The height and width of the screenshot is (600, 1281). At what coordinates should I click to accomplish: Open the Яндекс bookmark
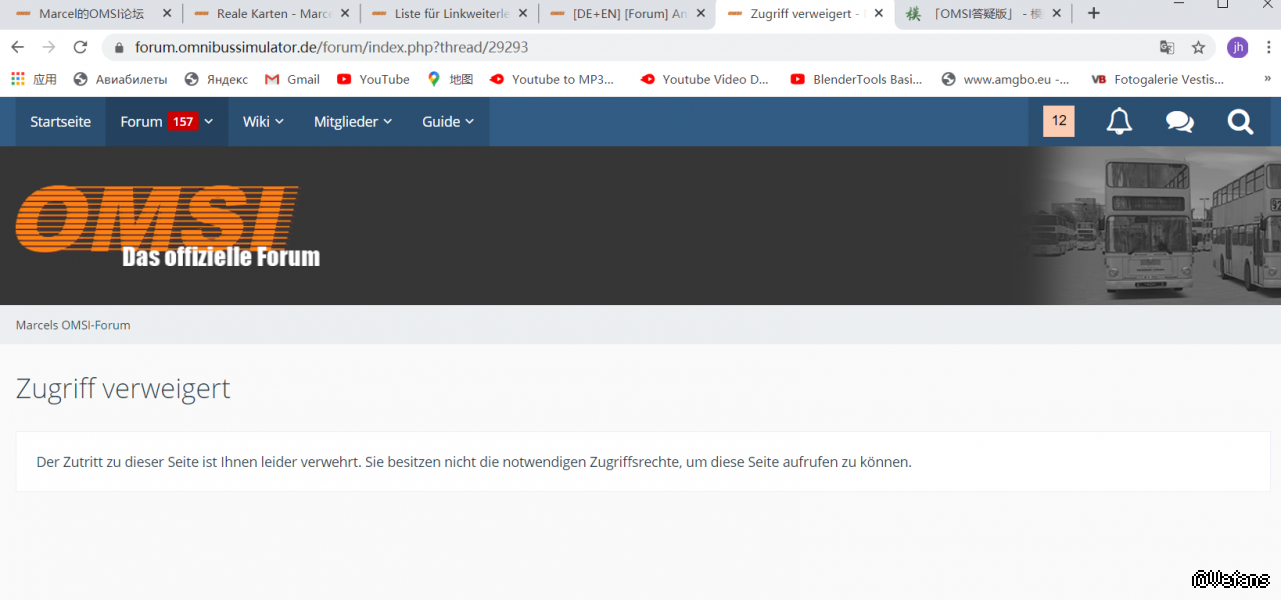[216, 79]
